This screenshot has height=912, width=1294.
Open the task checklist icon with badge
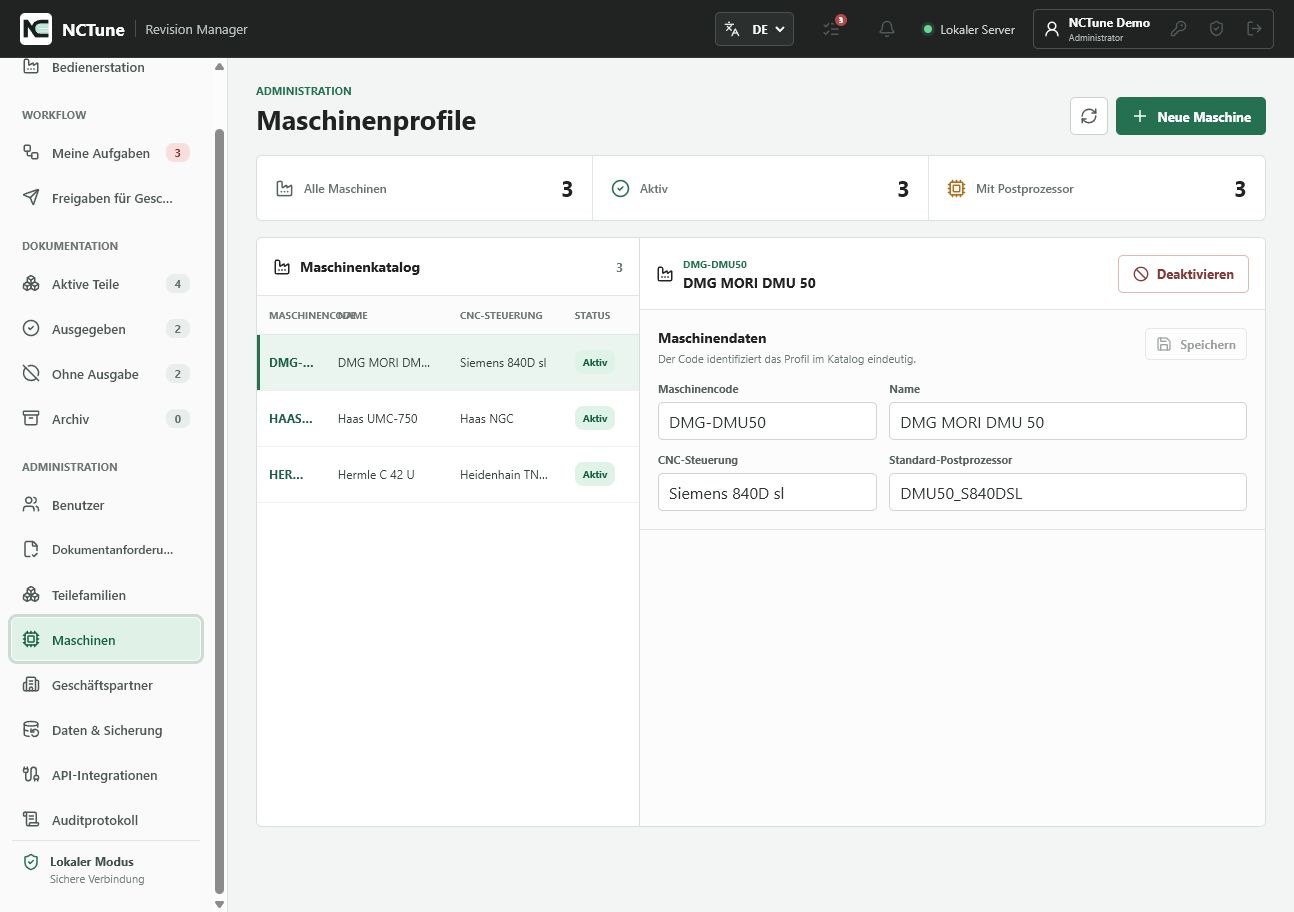pos(832,29)
